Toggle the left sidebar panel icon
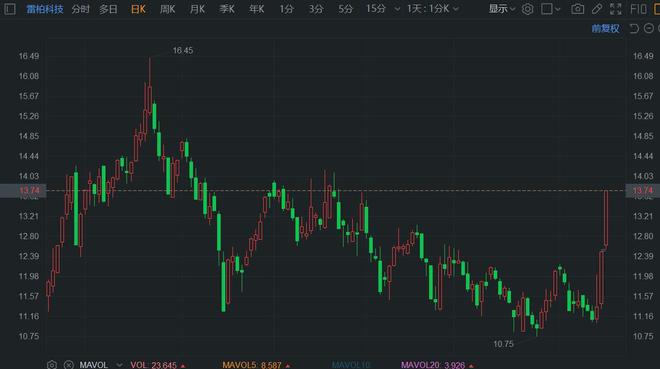This screenshot has height=369, width=660. [x=9, y=9]
